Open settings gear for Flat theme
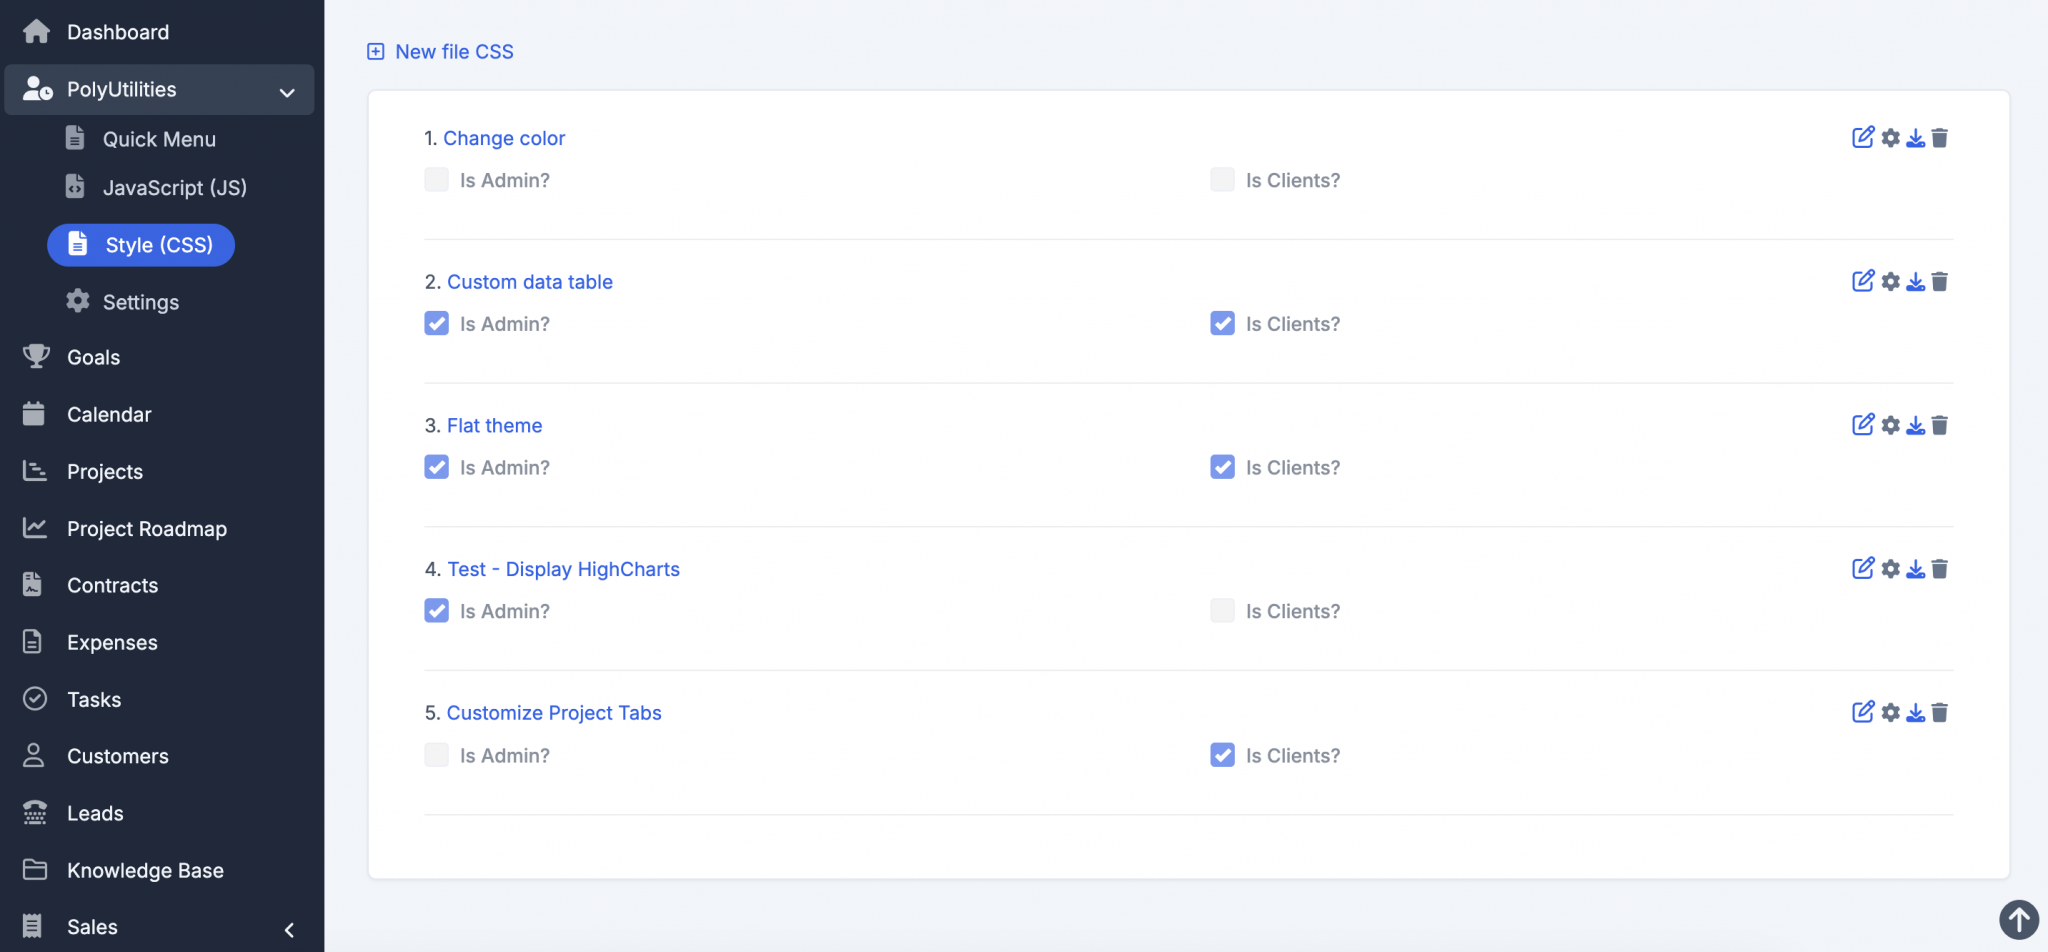This screenshot has height=952, width=2048. (x=1890, y=426)
